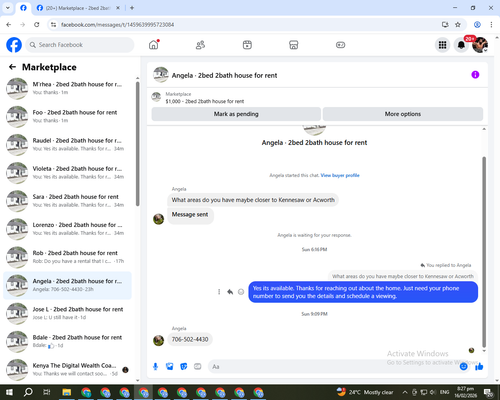
Task: Click the Search Facebook field
Action: [80, 45]
